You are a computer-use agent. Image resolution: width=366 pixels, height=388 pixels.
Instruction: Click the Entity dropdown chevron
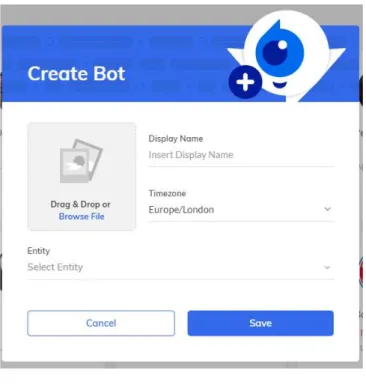[x=327, y=267]
